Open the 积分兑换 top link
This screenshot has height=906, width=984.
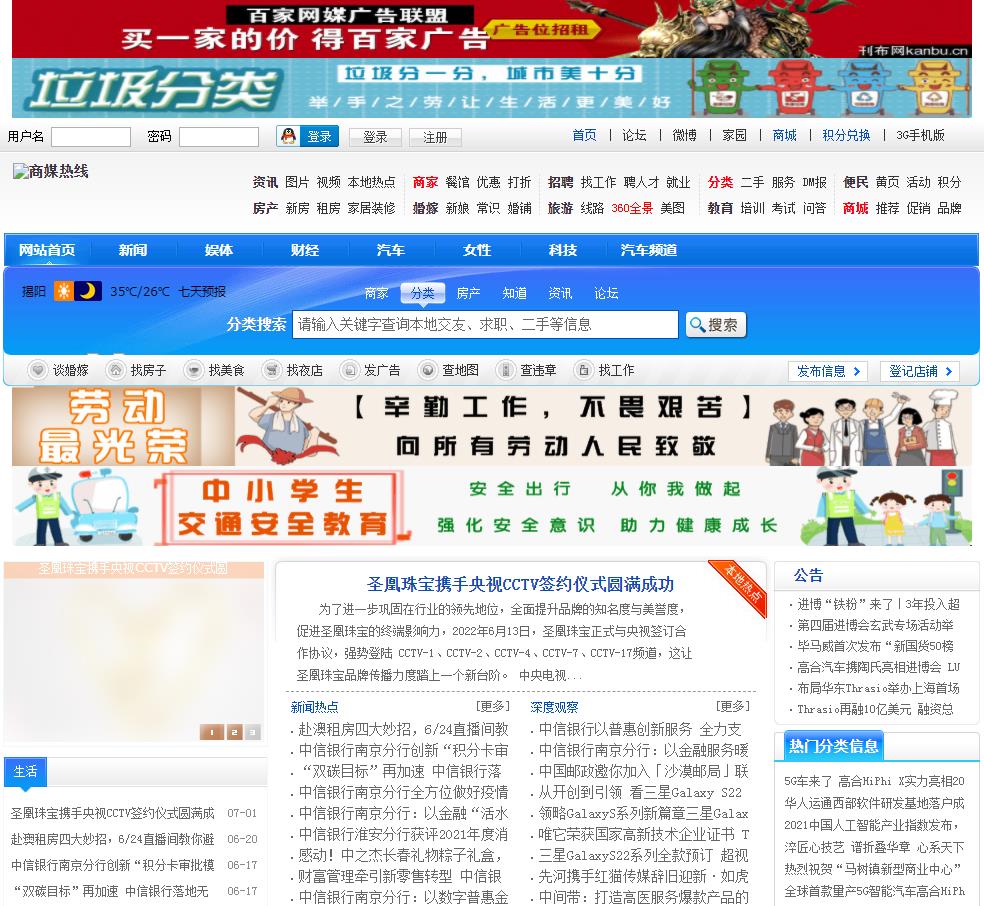pos(847,135)
